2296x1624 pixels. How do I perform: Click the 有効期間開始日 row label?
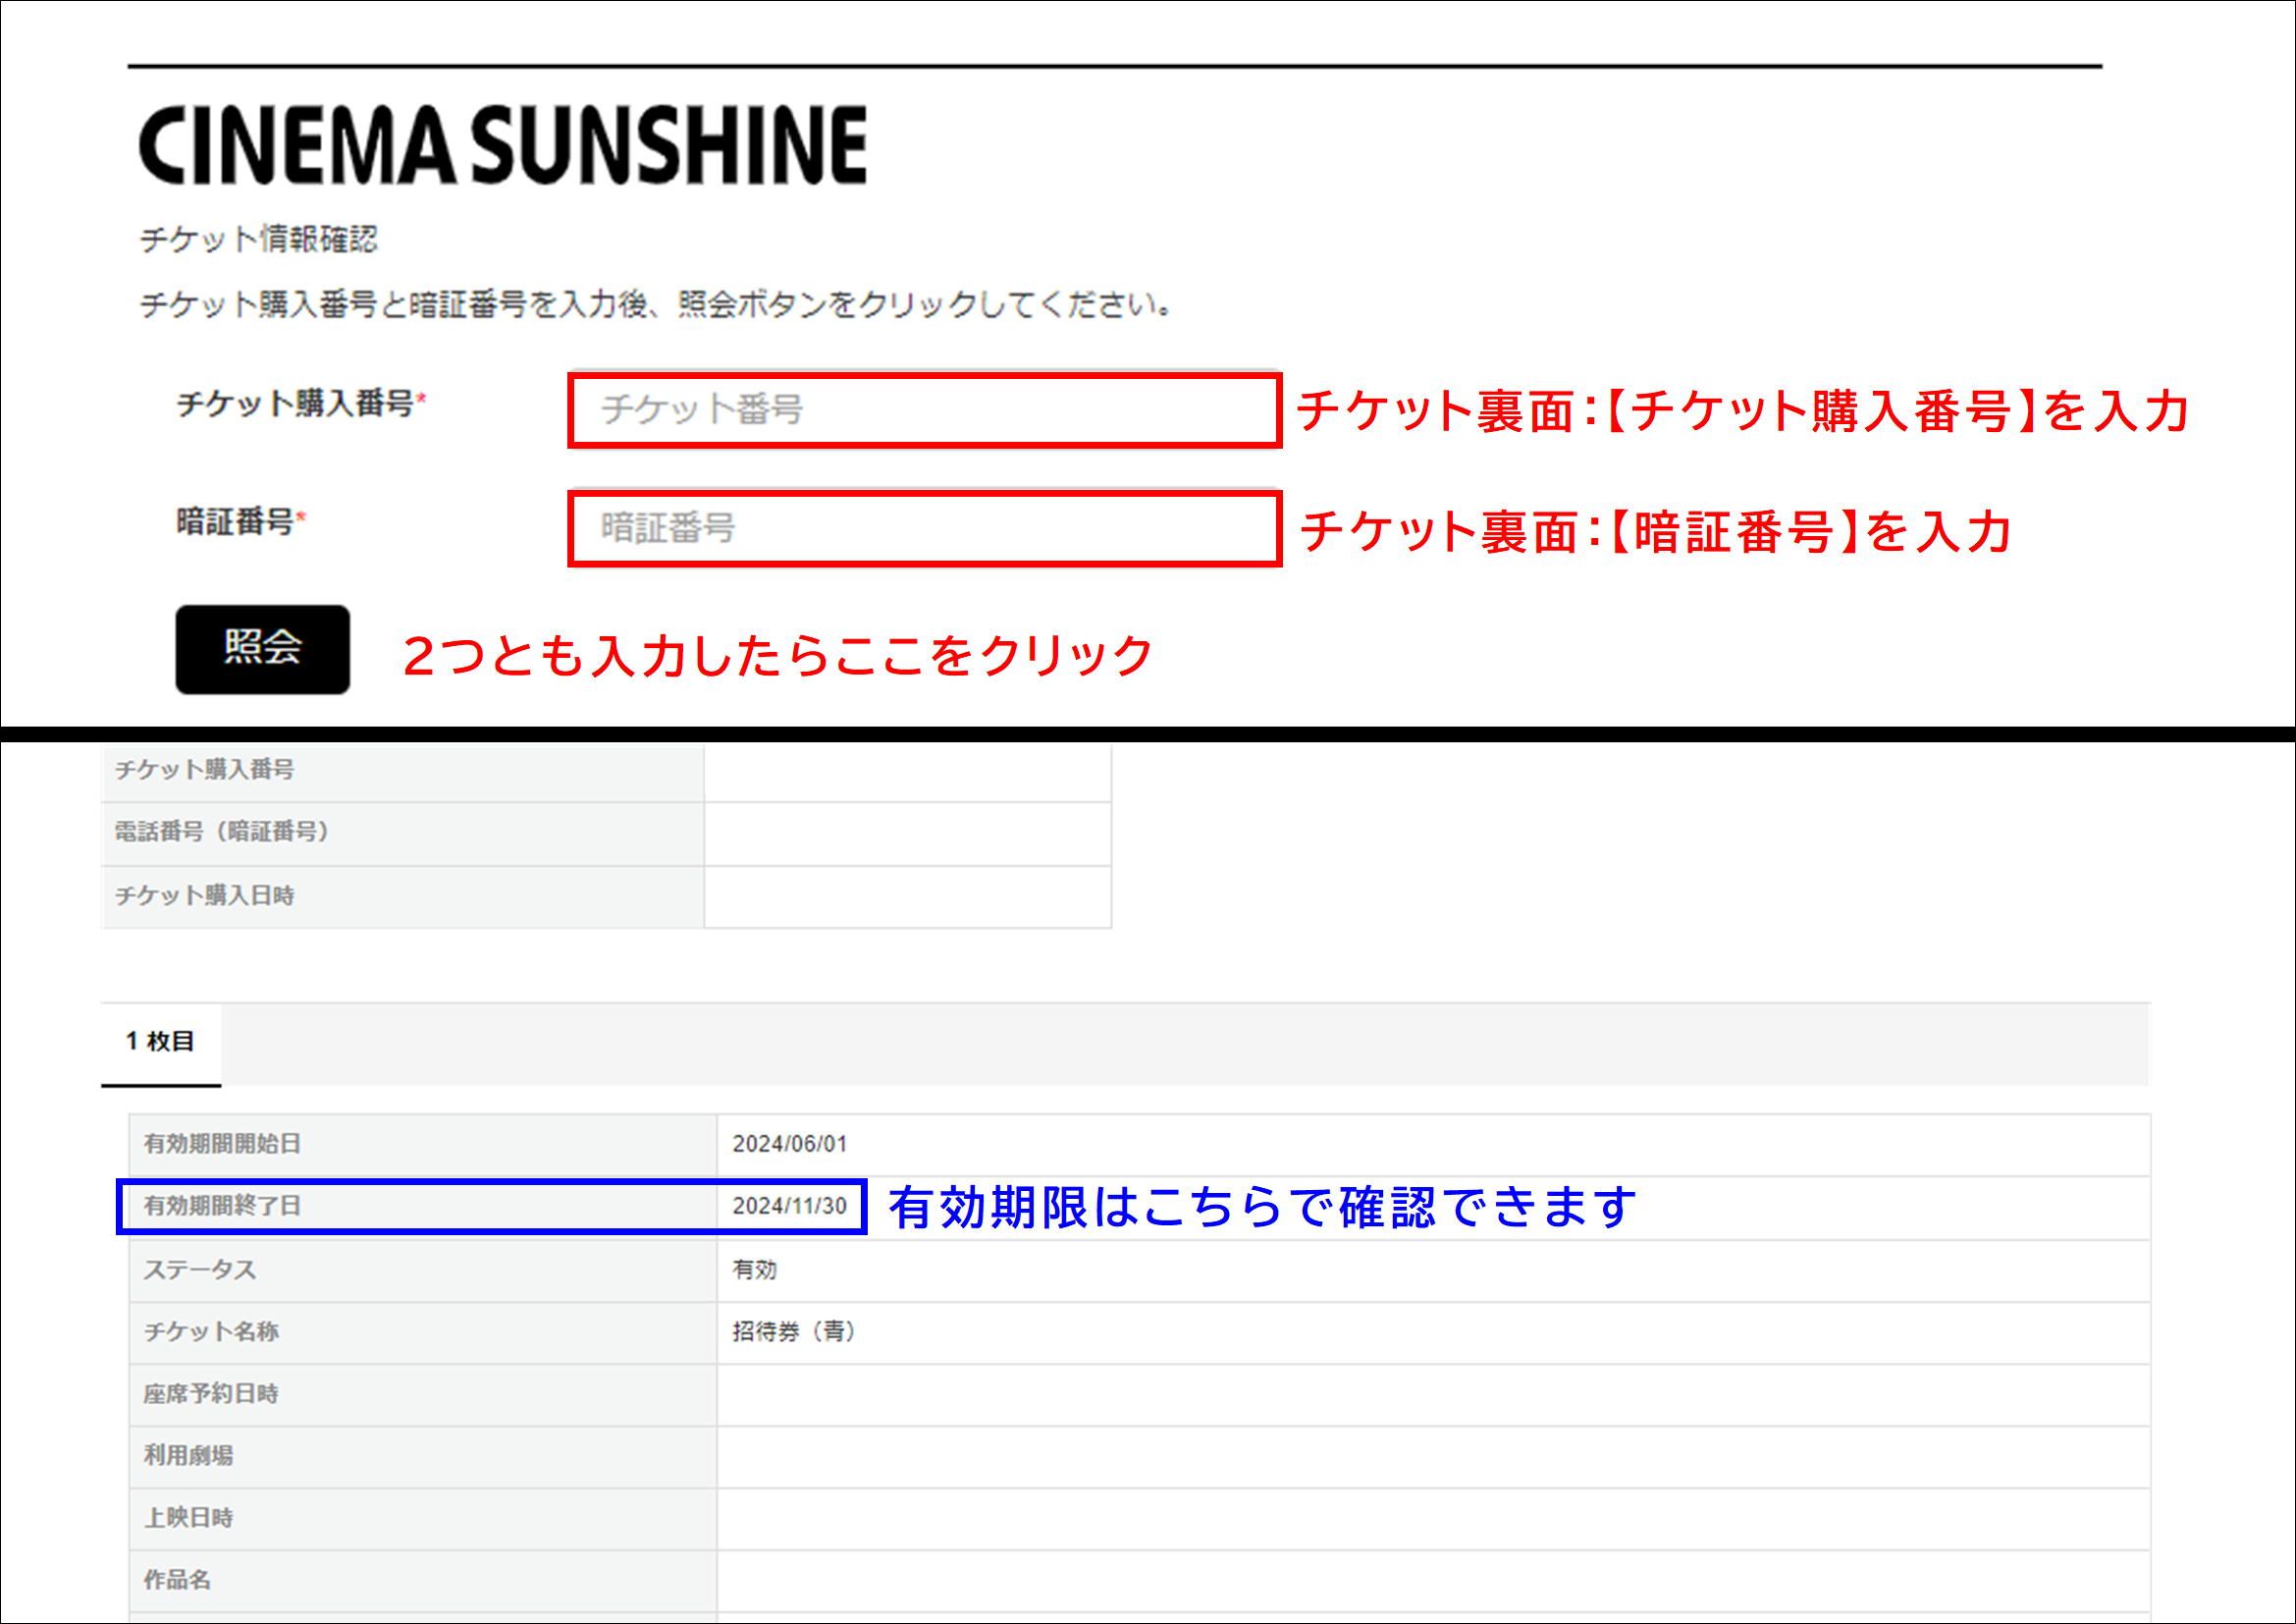click(x=222, y=1144)
